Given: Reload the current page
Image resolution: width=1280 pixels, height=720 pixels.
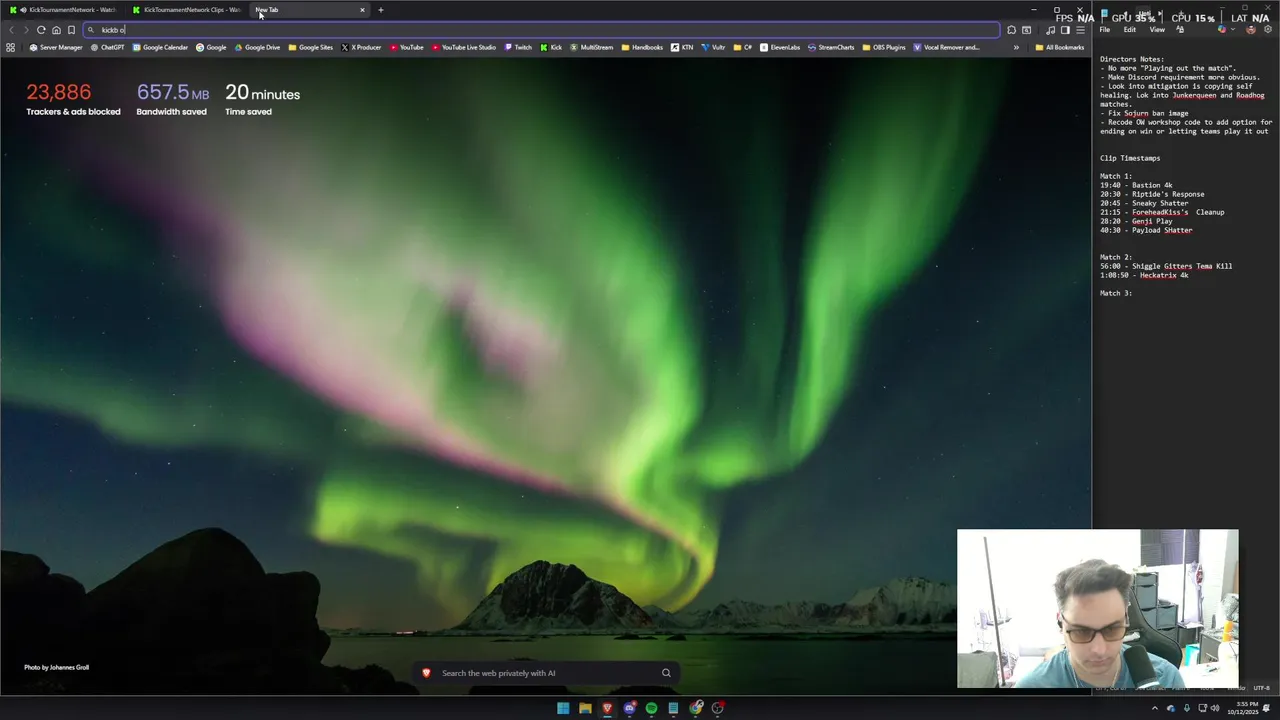Looking at the screenshot, I should (41, 30).
